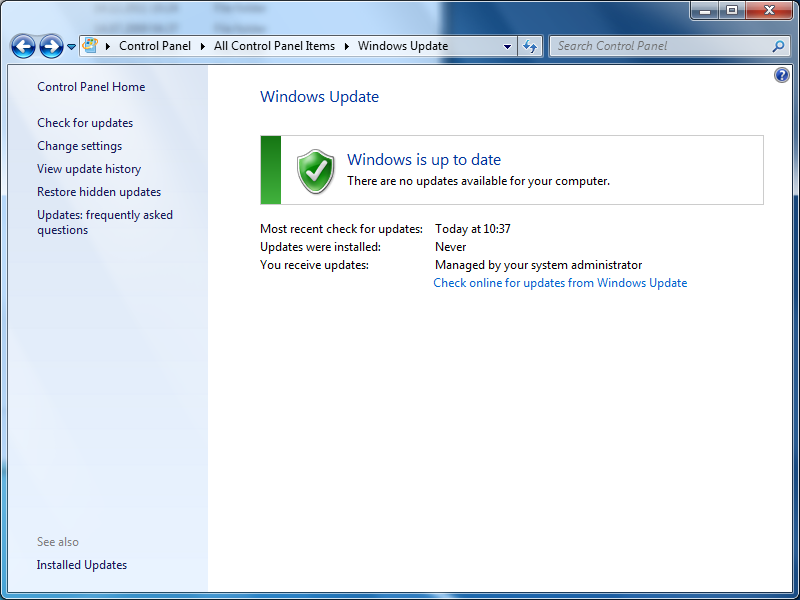Select the Windows Update breadcrumb

point(403,46)
